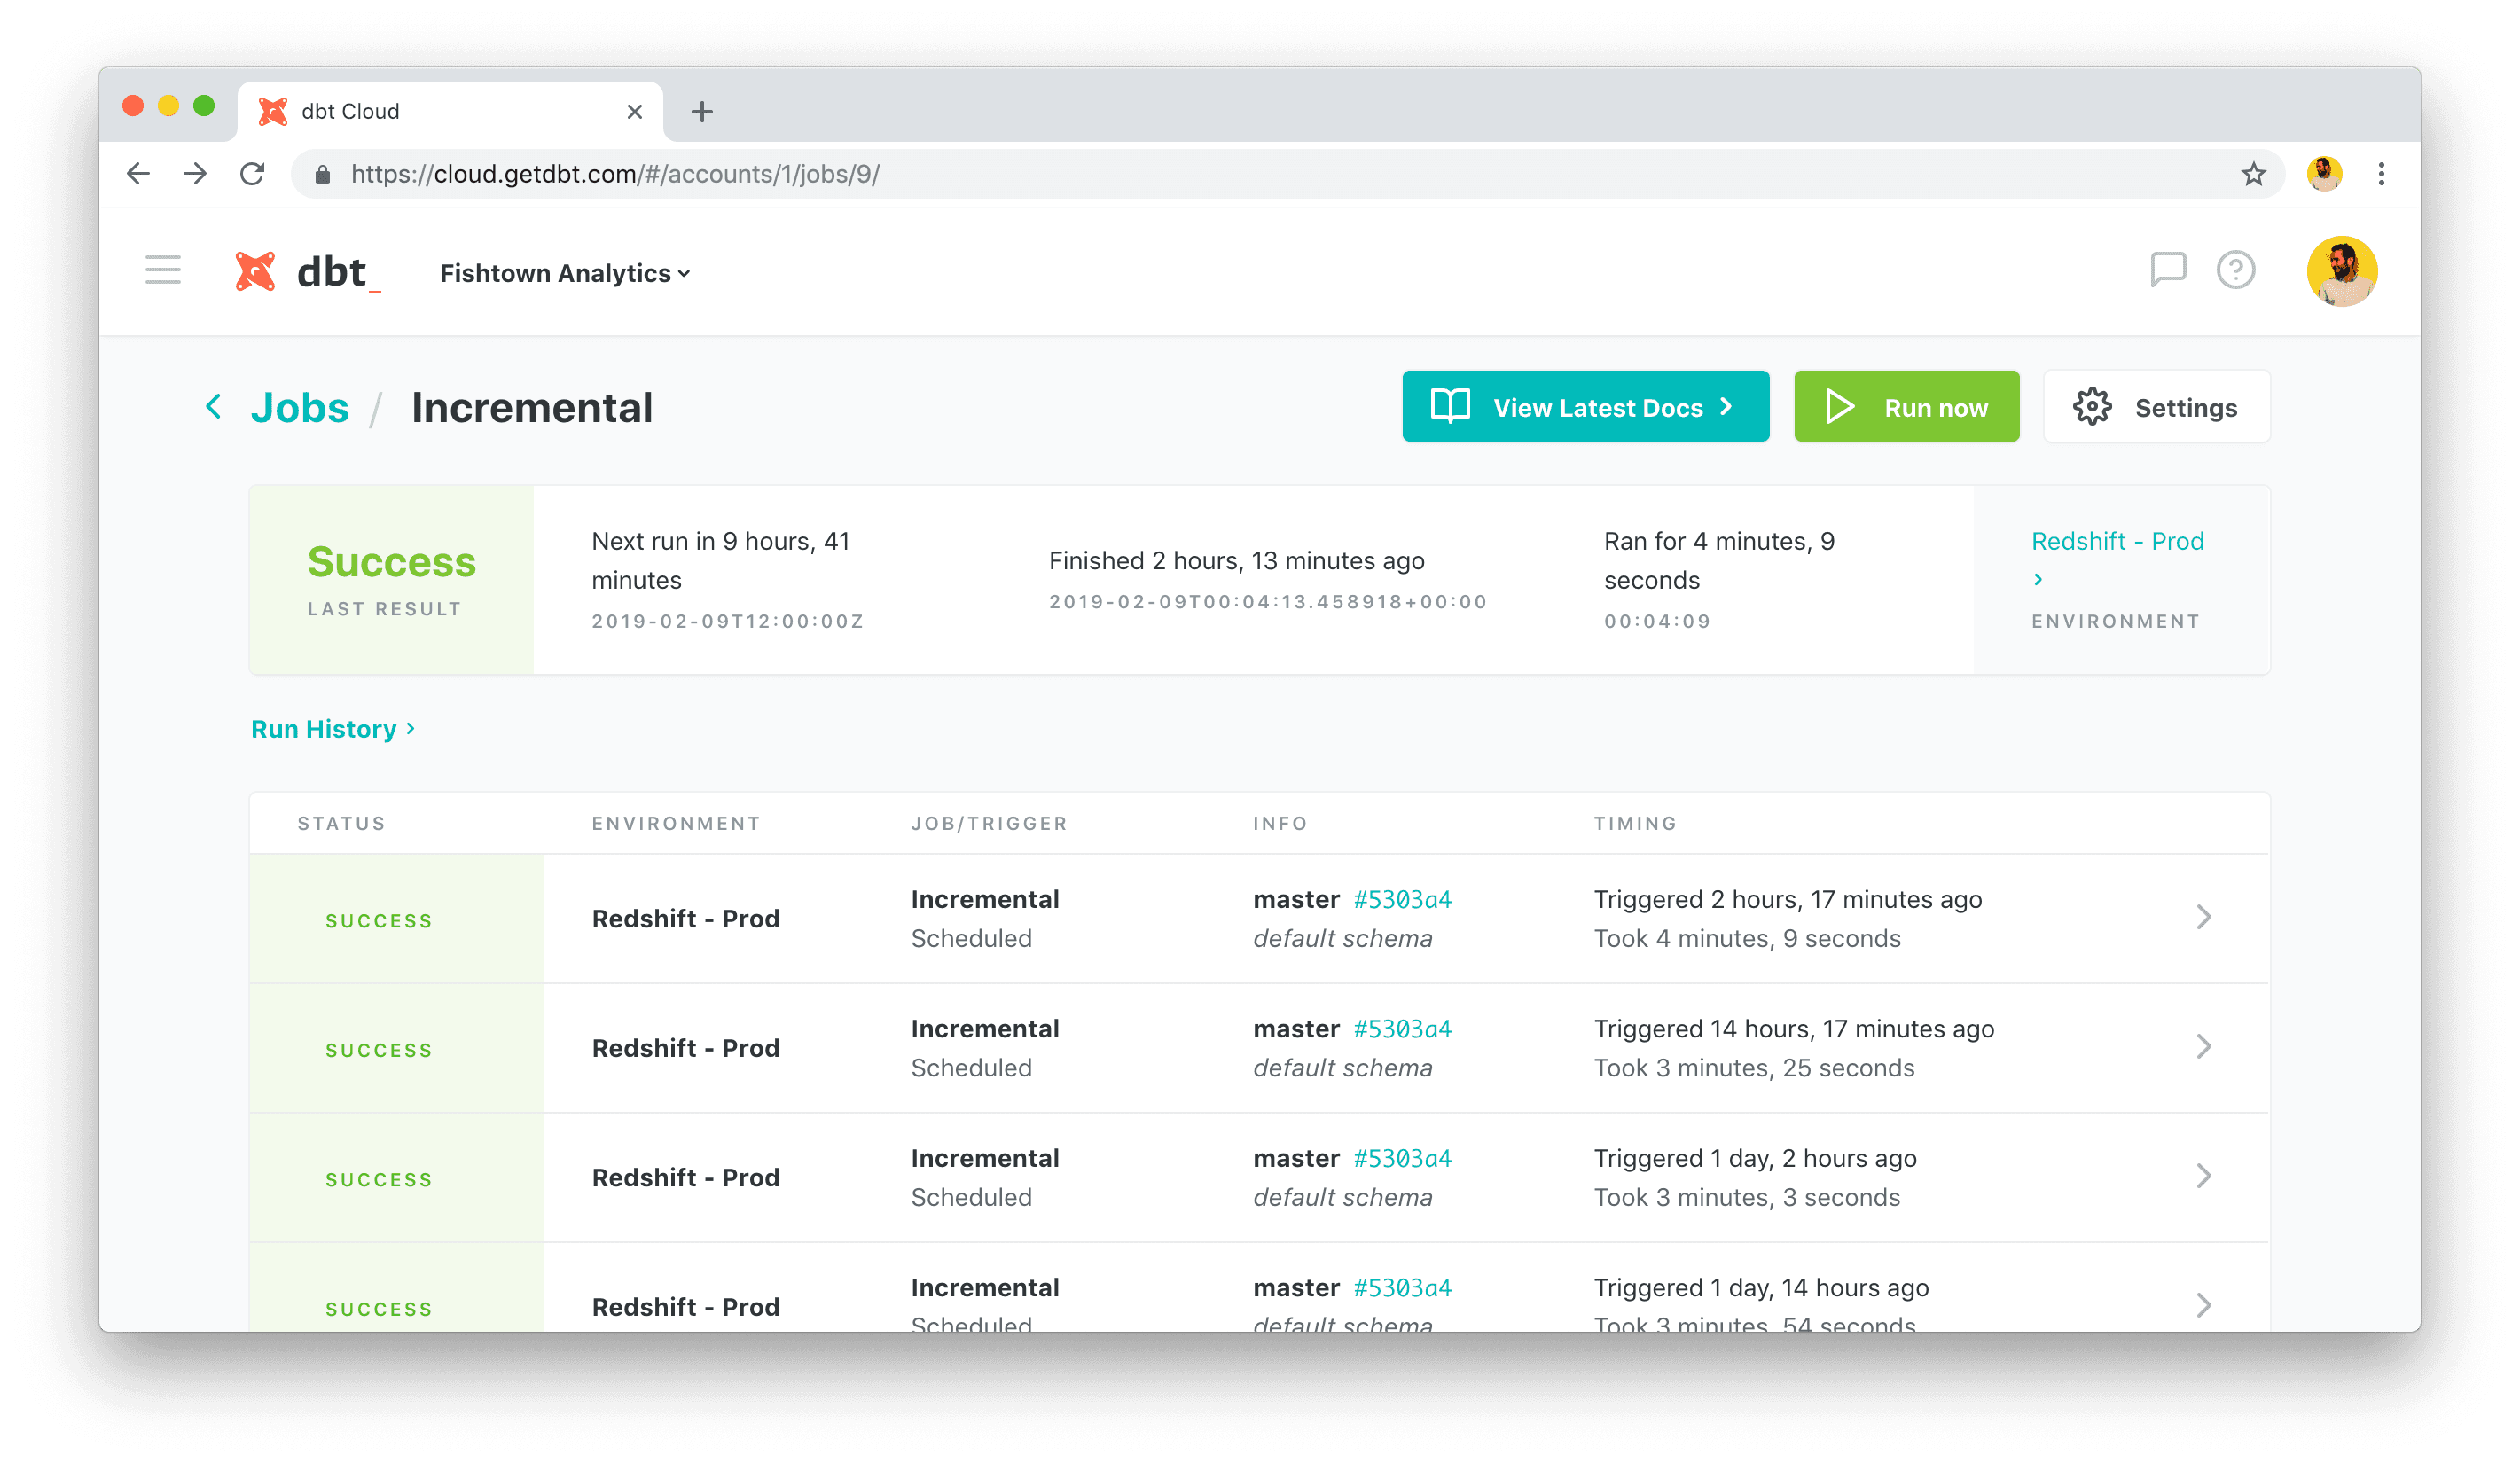Click the browser address bar URL

click(614, 174)
